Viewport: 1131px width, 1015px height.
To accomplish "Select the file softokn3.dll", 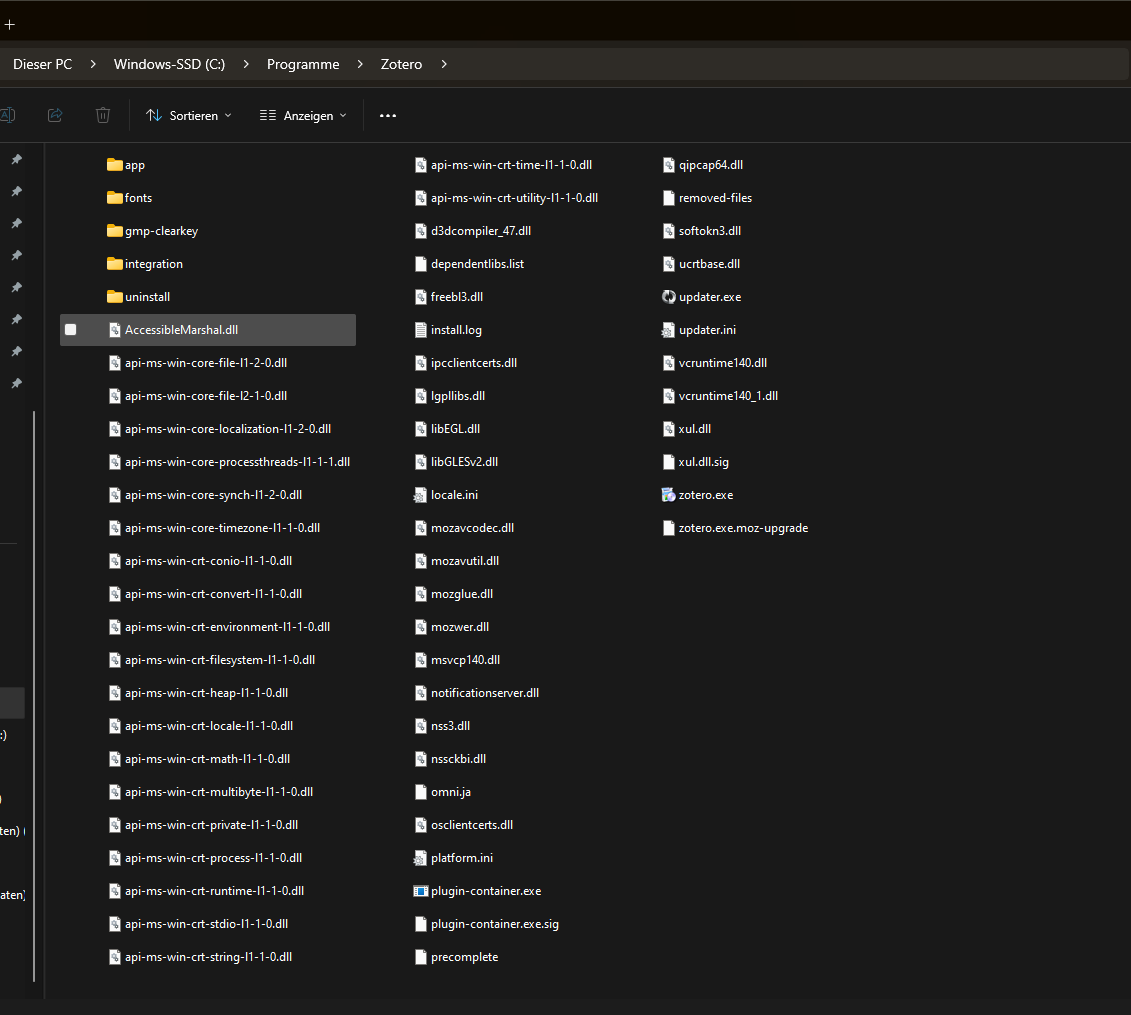I will point(710,231).
